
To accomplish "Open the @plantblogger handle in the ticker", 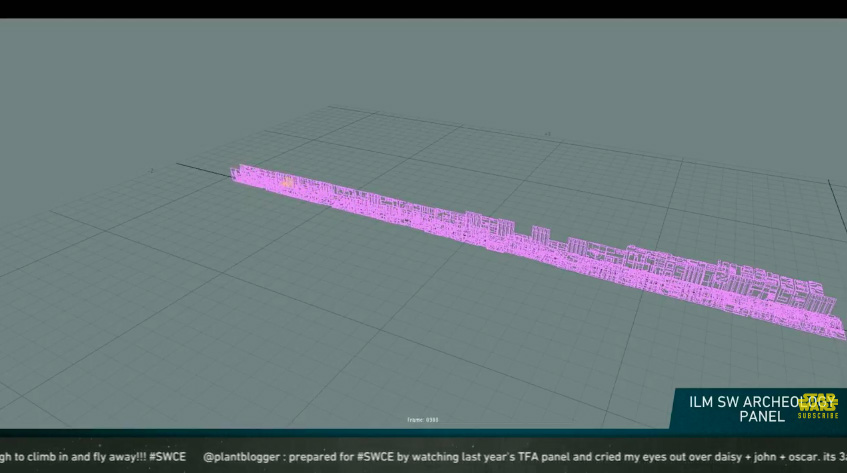I will [x=239, y=456].
